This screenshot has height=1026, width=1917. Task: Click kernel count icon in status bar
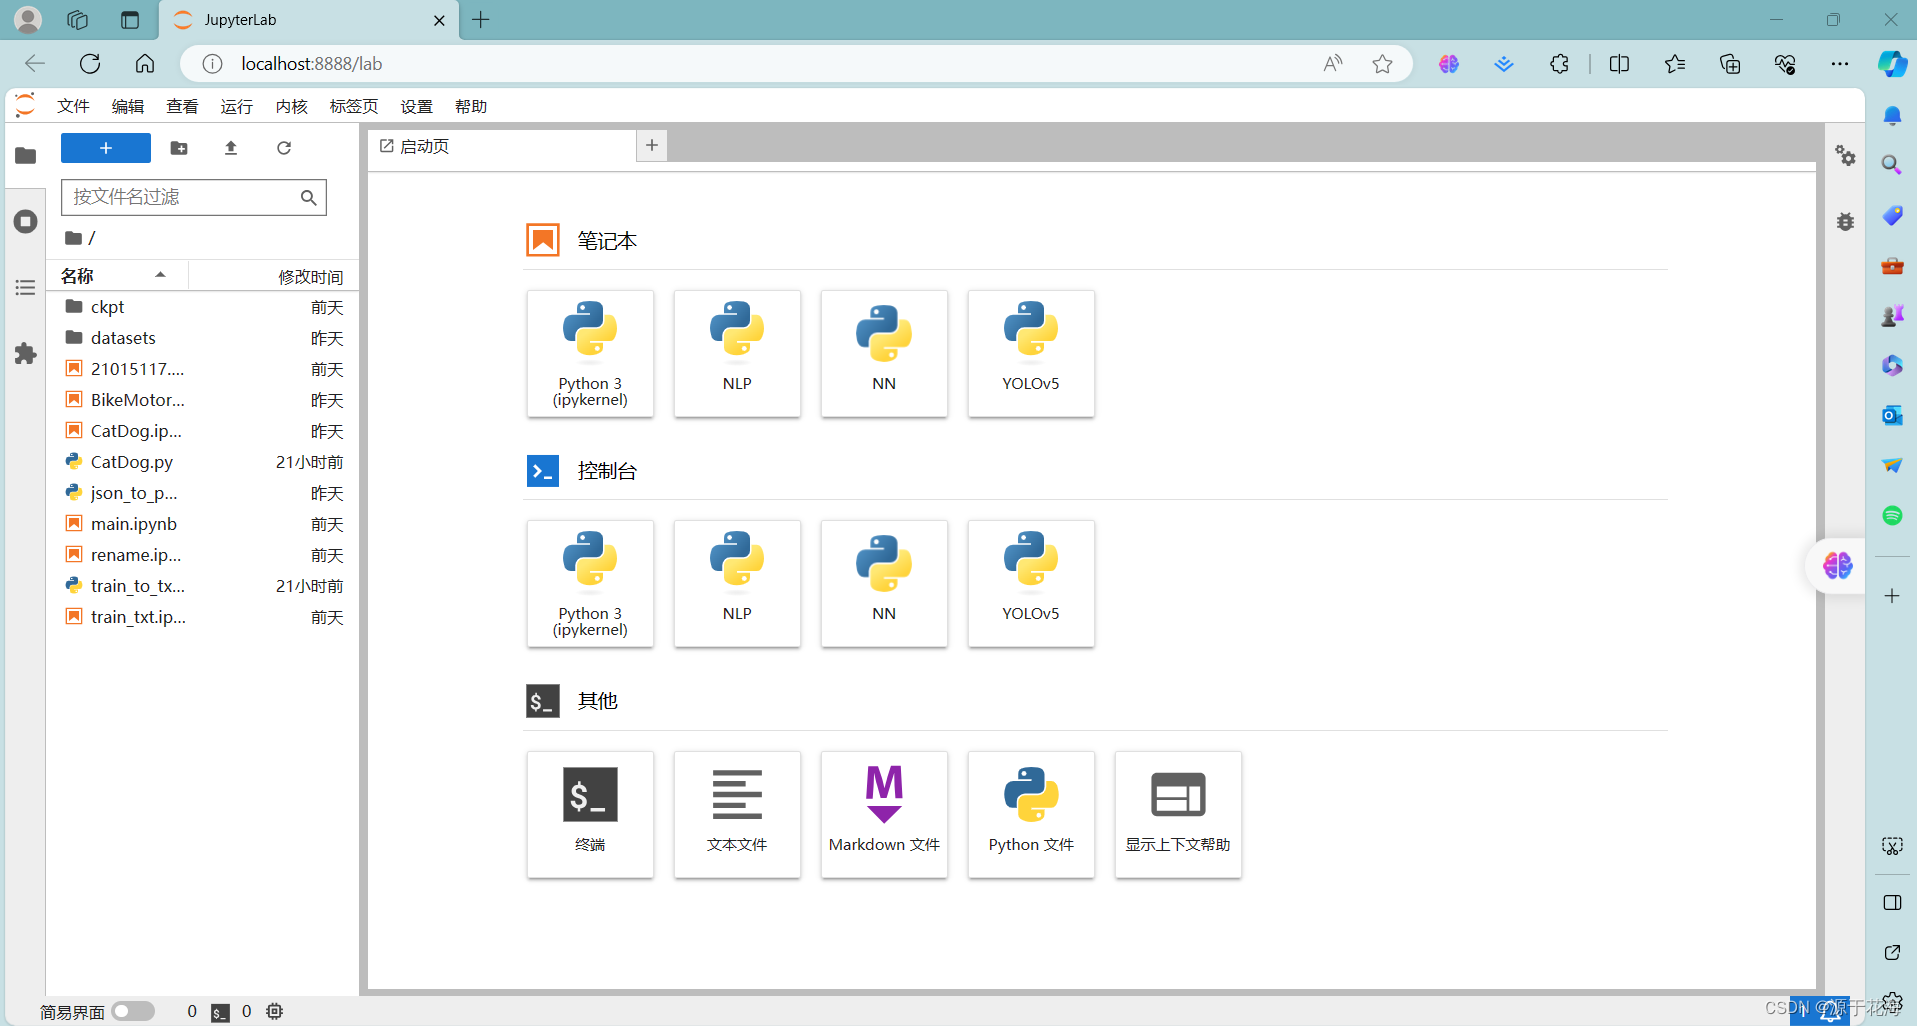(275, 1011)
